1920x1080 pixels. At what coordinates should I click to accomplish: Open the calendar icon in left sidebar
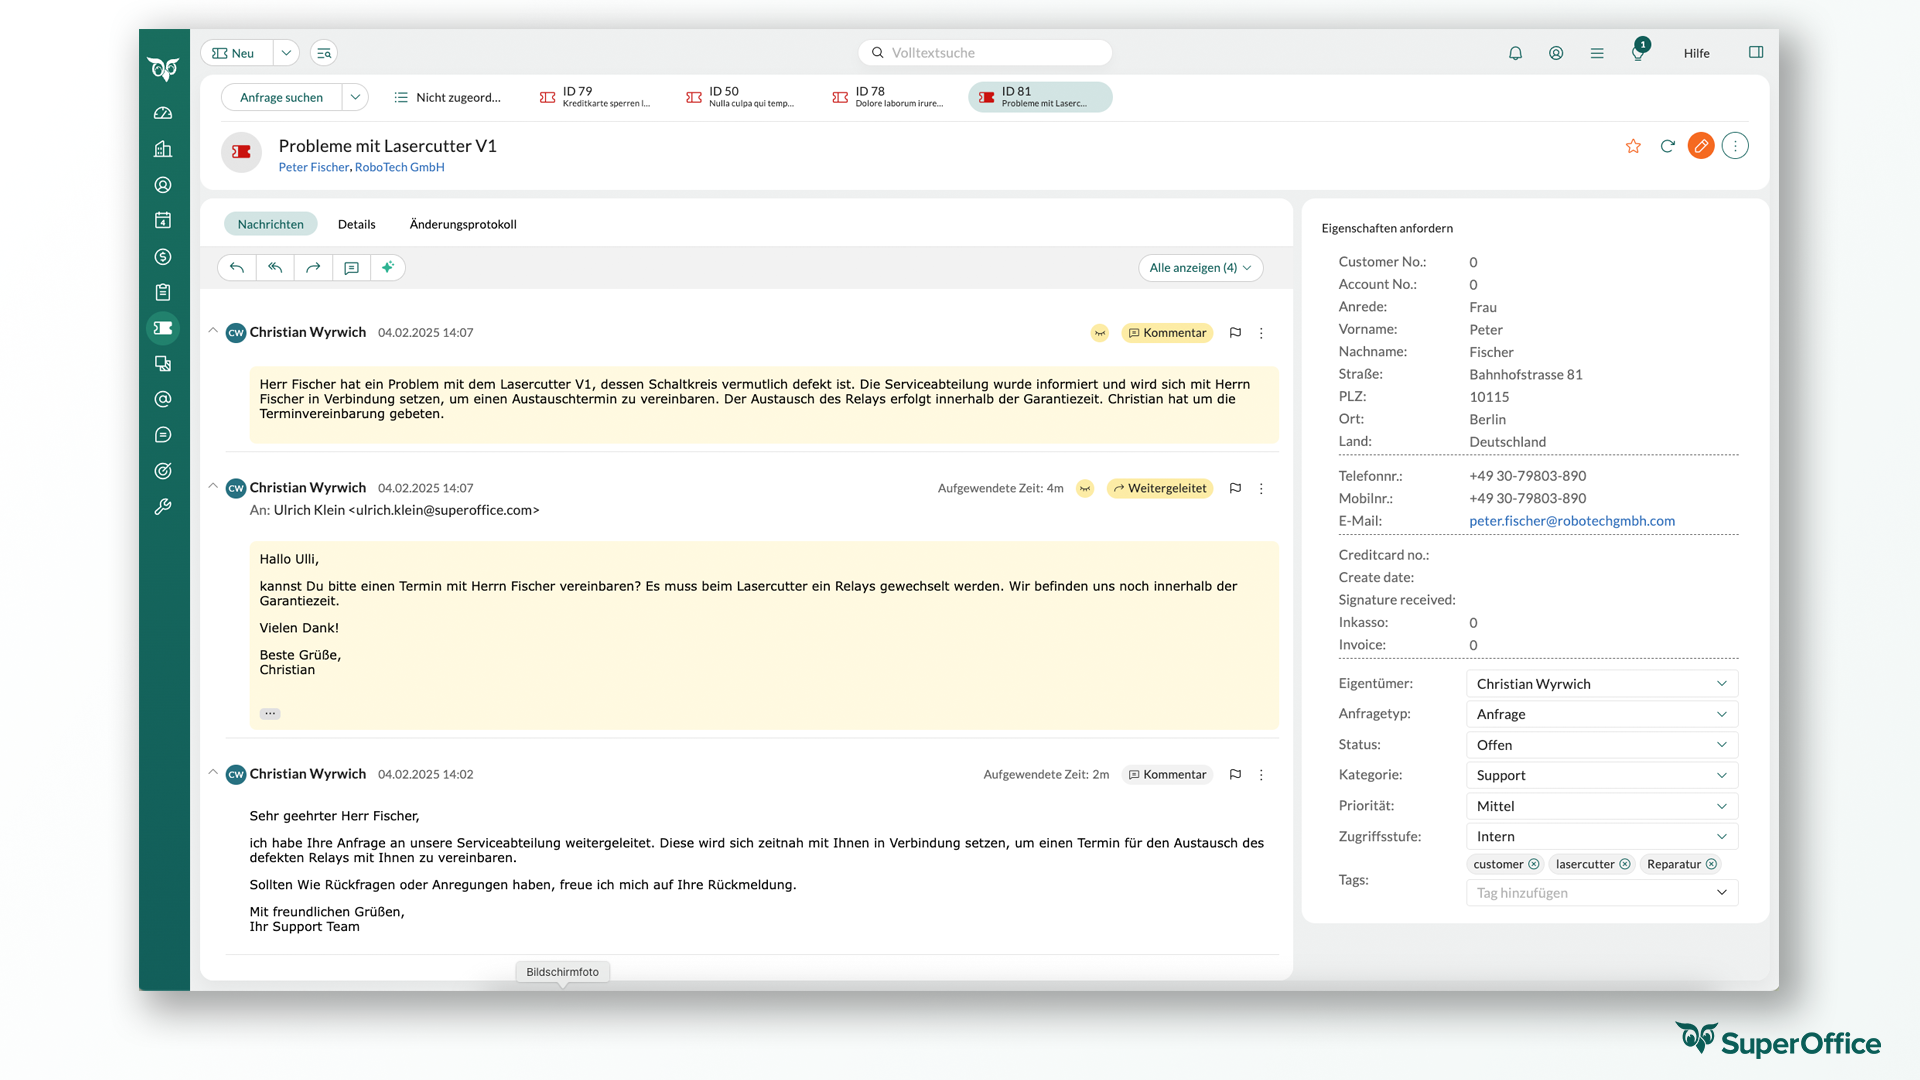[x=163, y=220]
